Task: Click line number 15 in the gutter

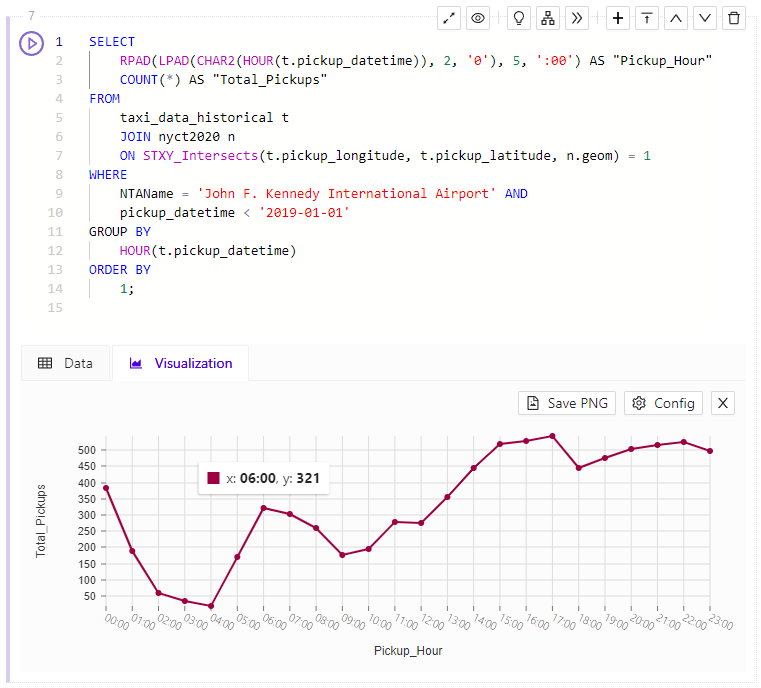Action: coord(55,308)
